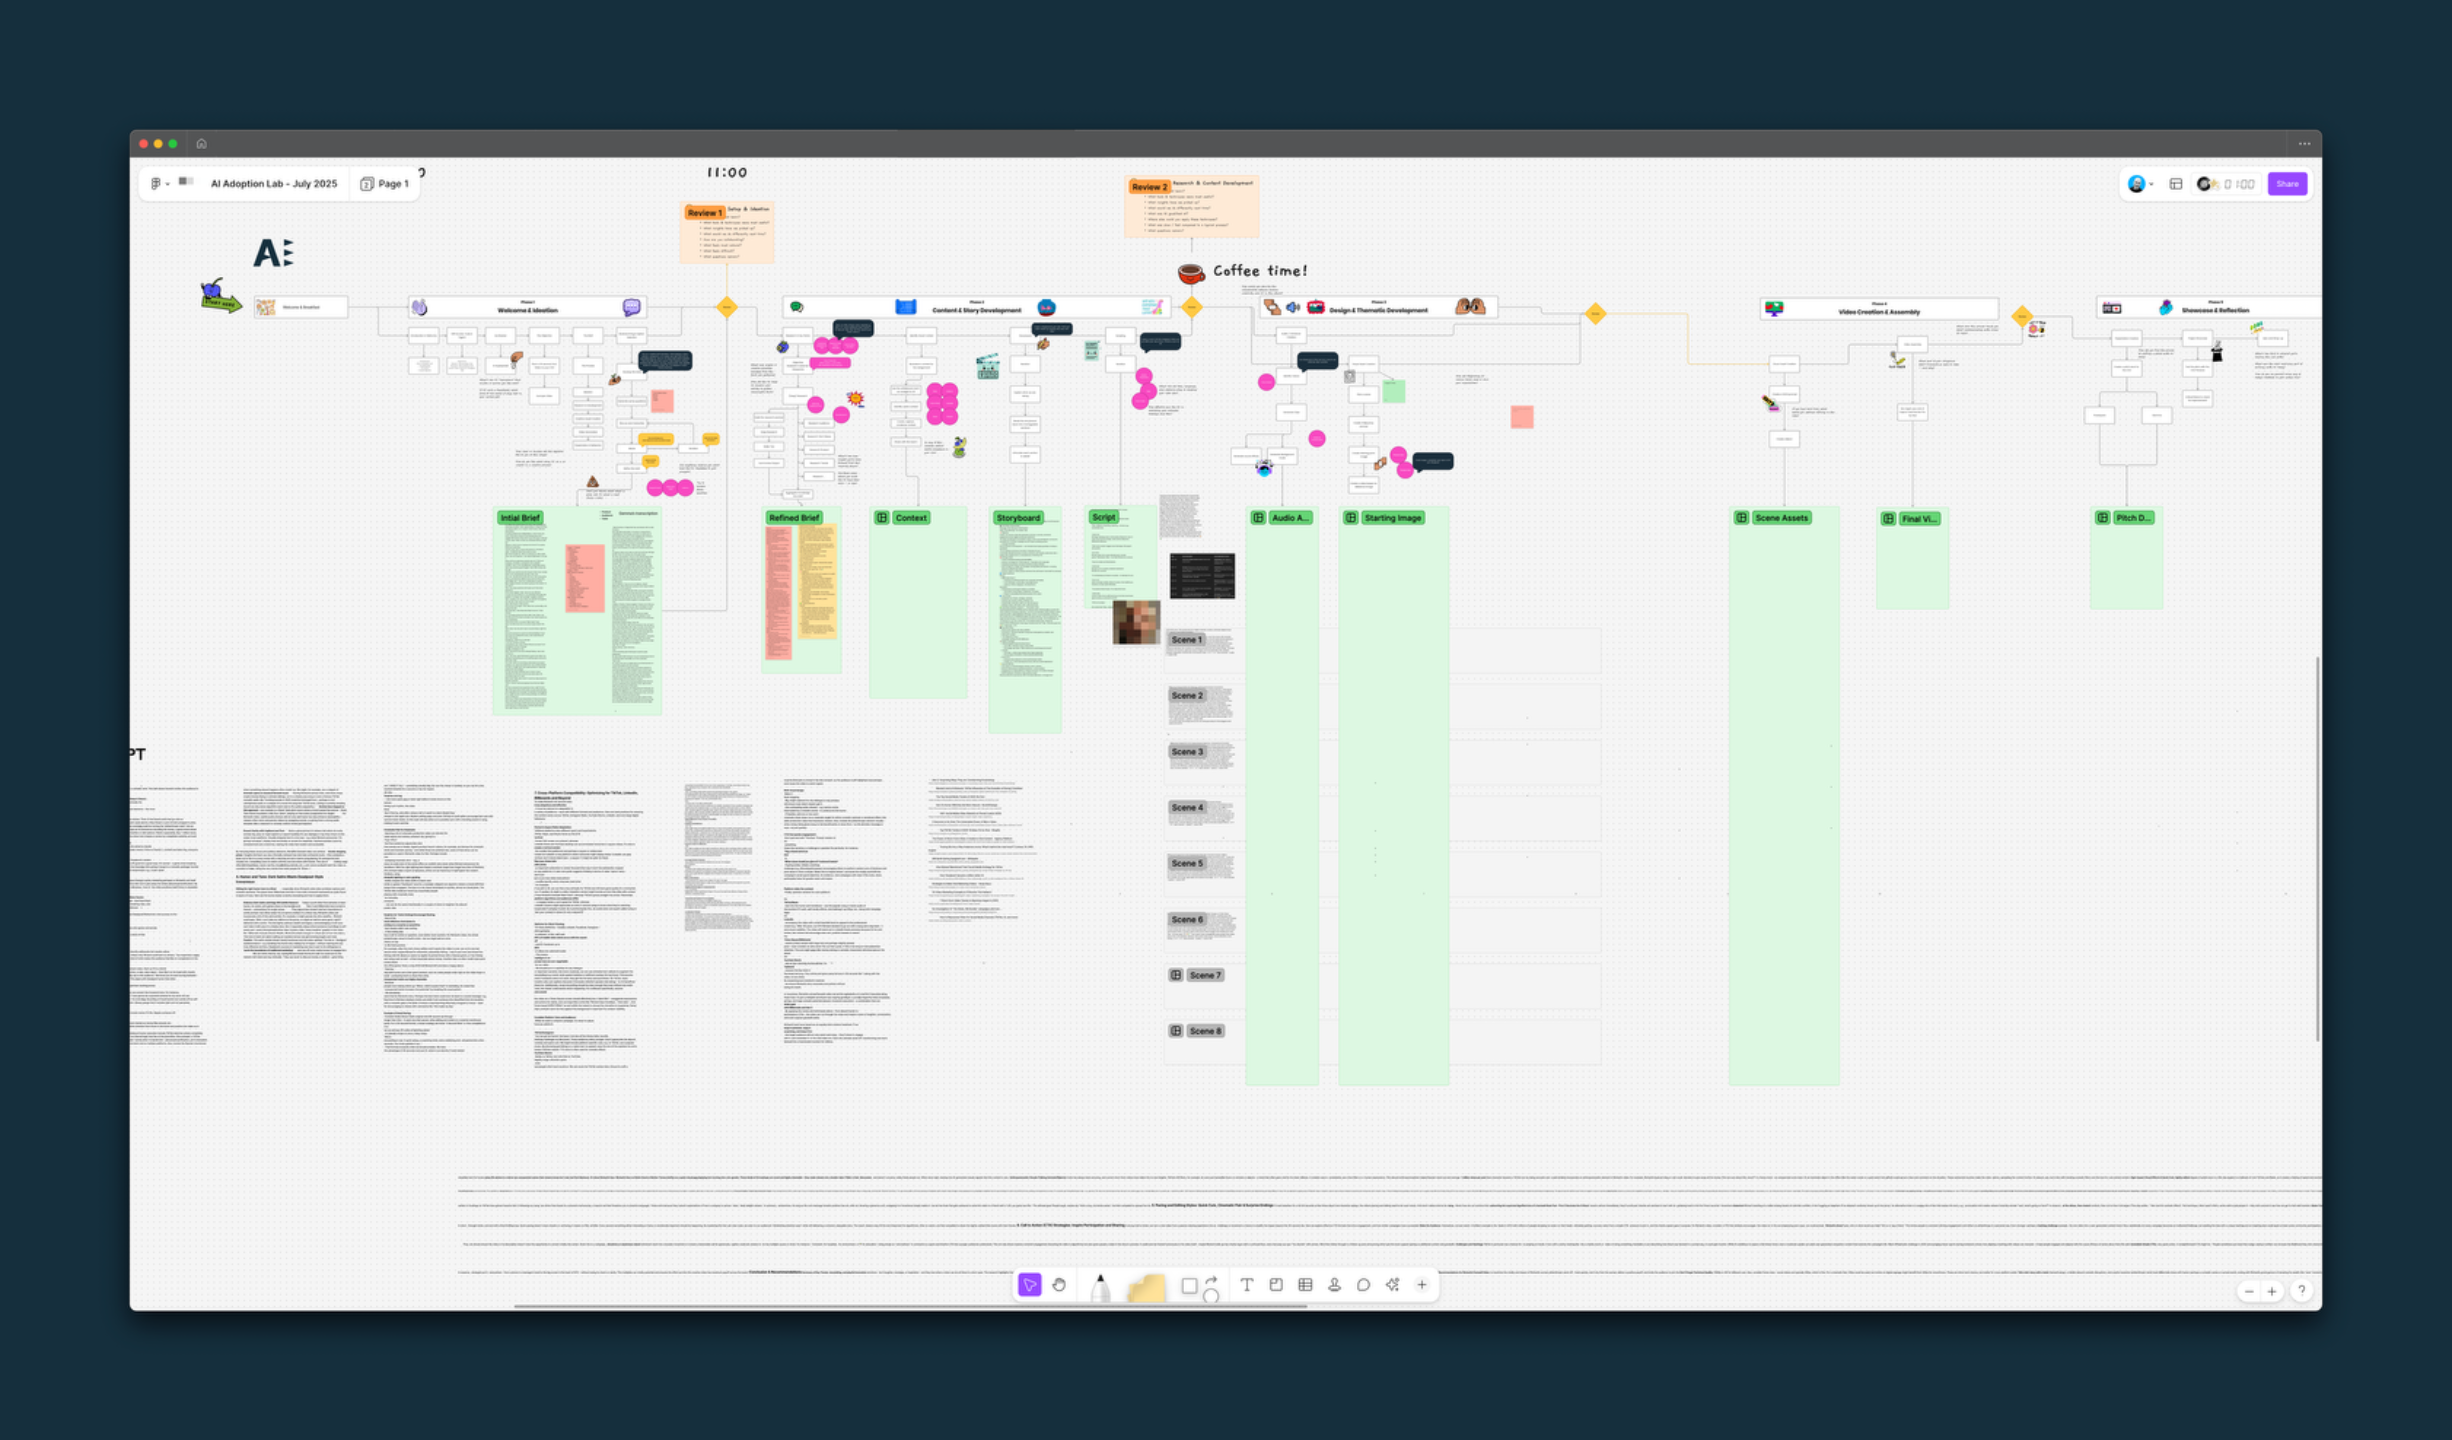2452x1440 pixels.
Task: Open the AI sparkle actions tool
Action: [x=1393, y=1285]
